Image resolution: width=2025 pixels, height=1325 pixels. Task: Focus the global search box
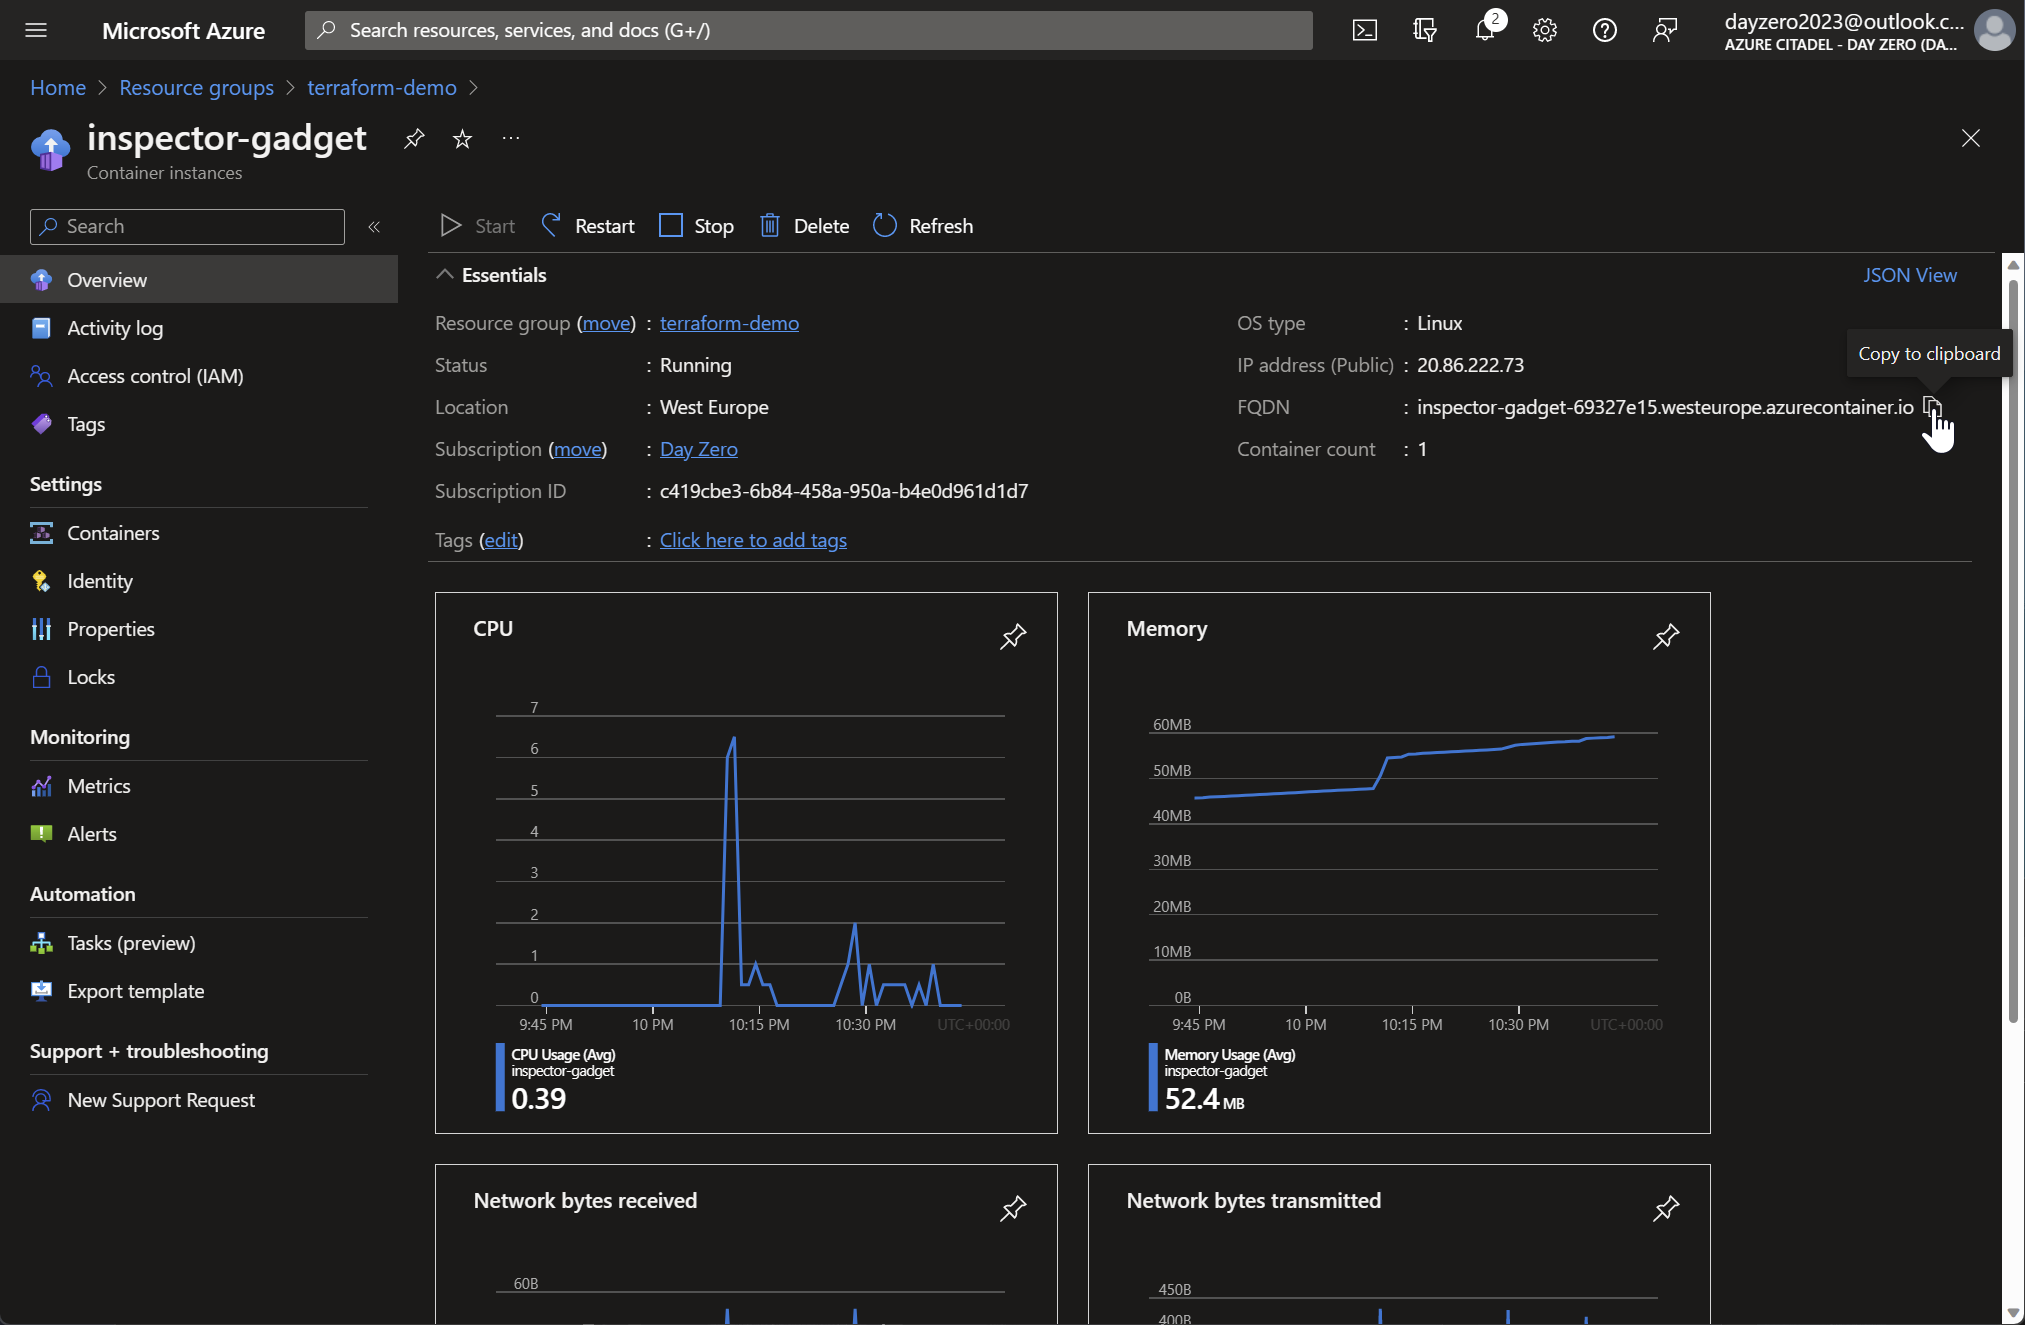(x=808, y=30)
